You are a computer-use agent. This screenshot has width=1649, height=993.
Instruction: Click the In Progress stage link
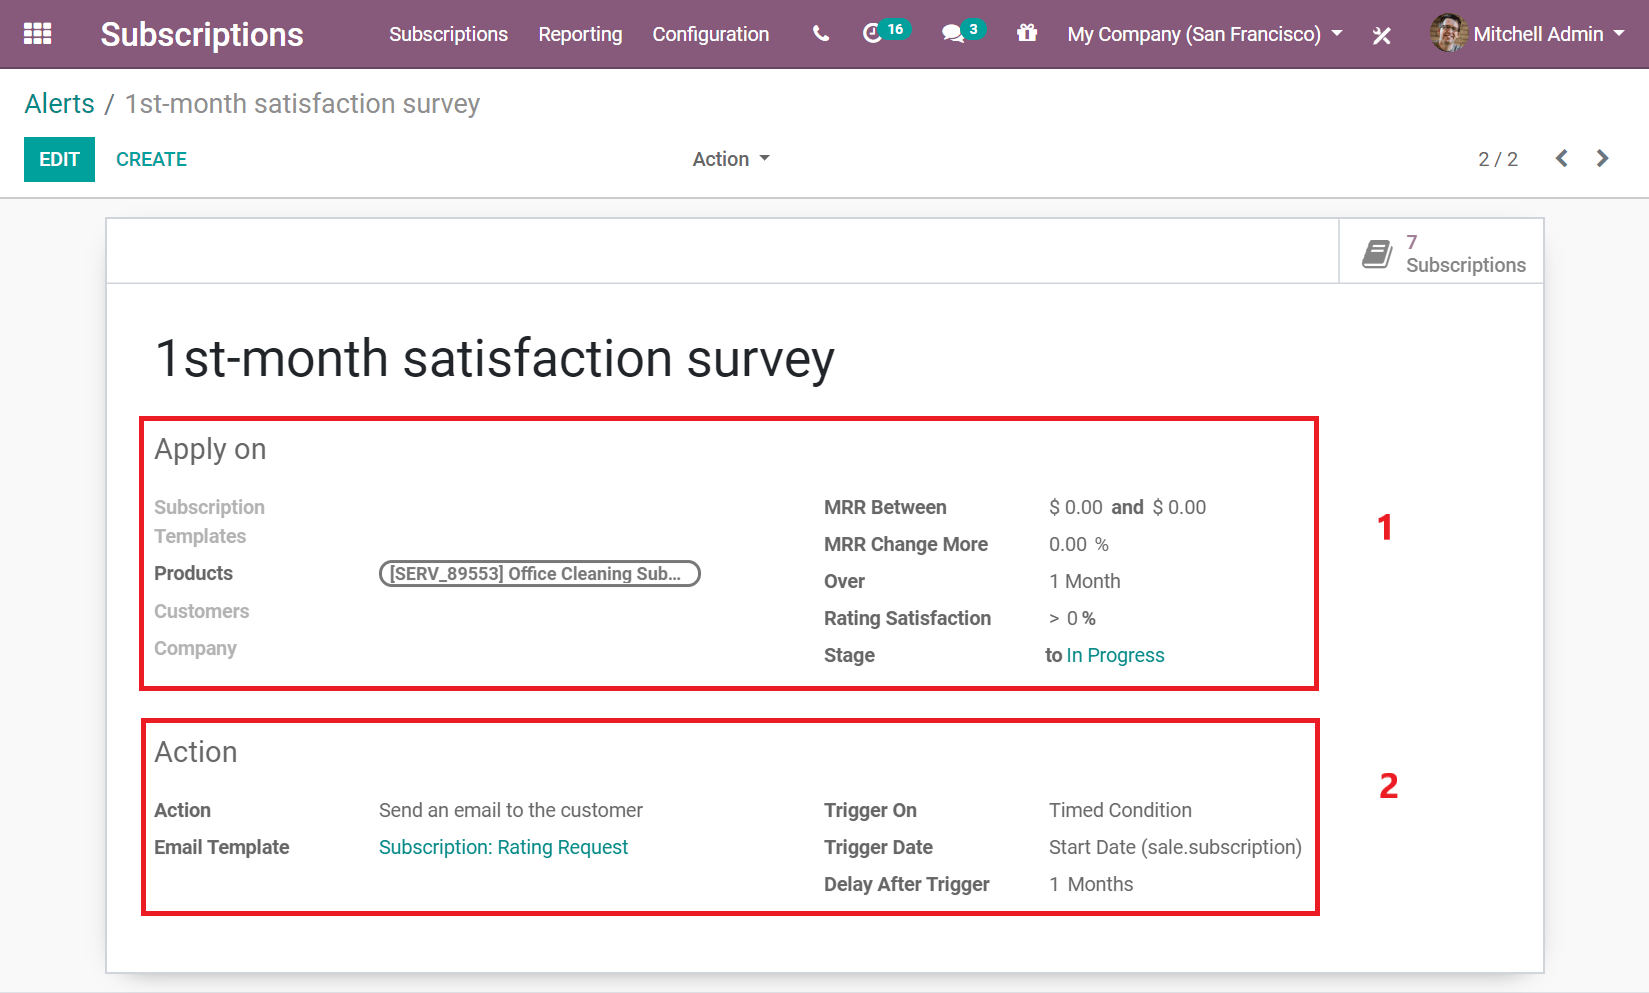coord(1115,655)
